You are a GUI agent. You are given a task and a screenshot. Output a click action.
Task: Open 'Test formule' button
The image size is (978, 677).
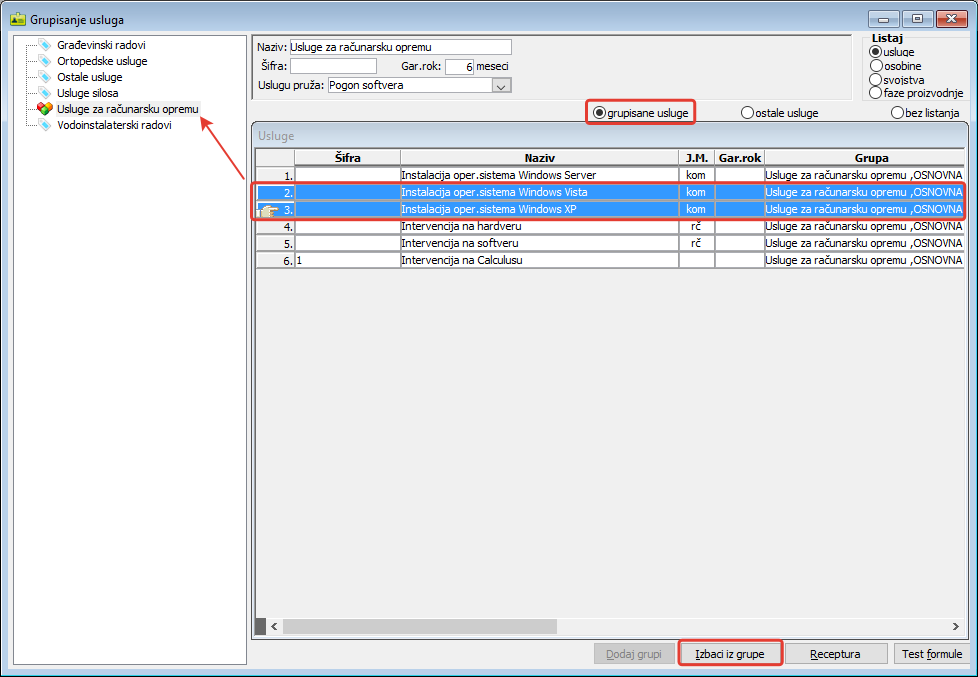pos(931,654)
